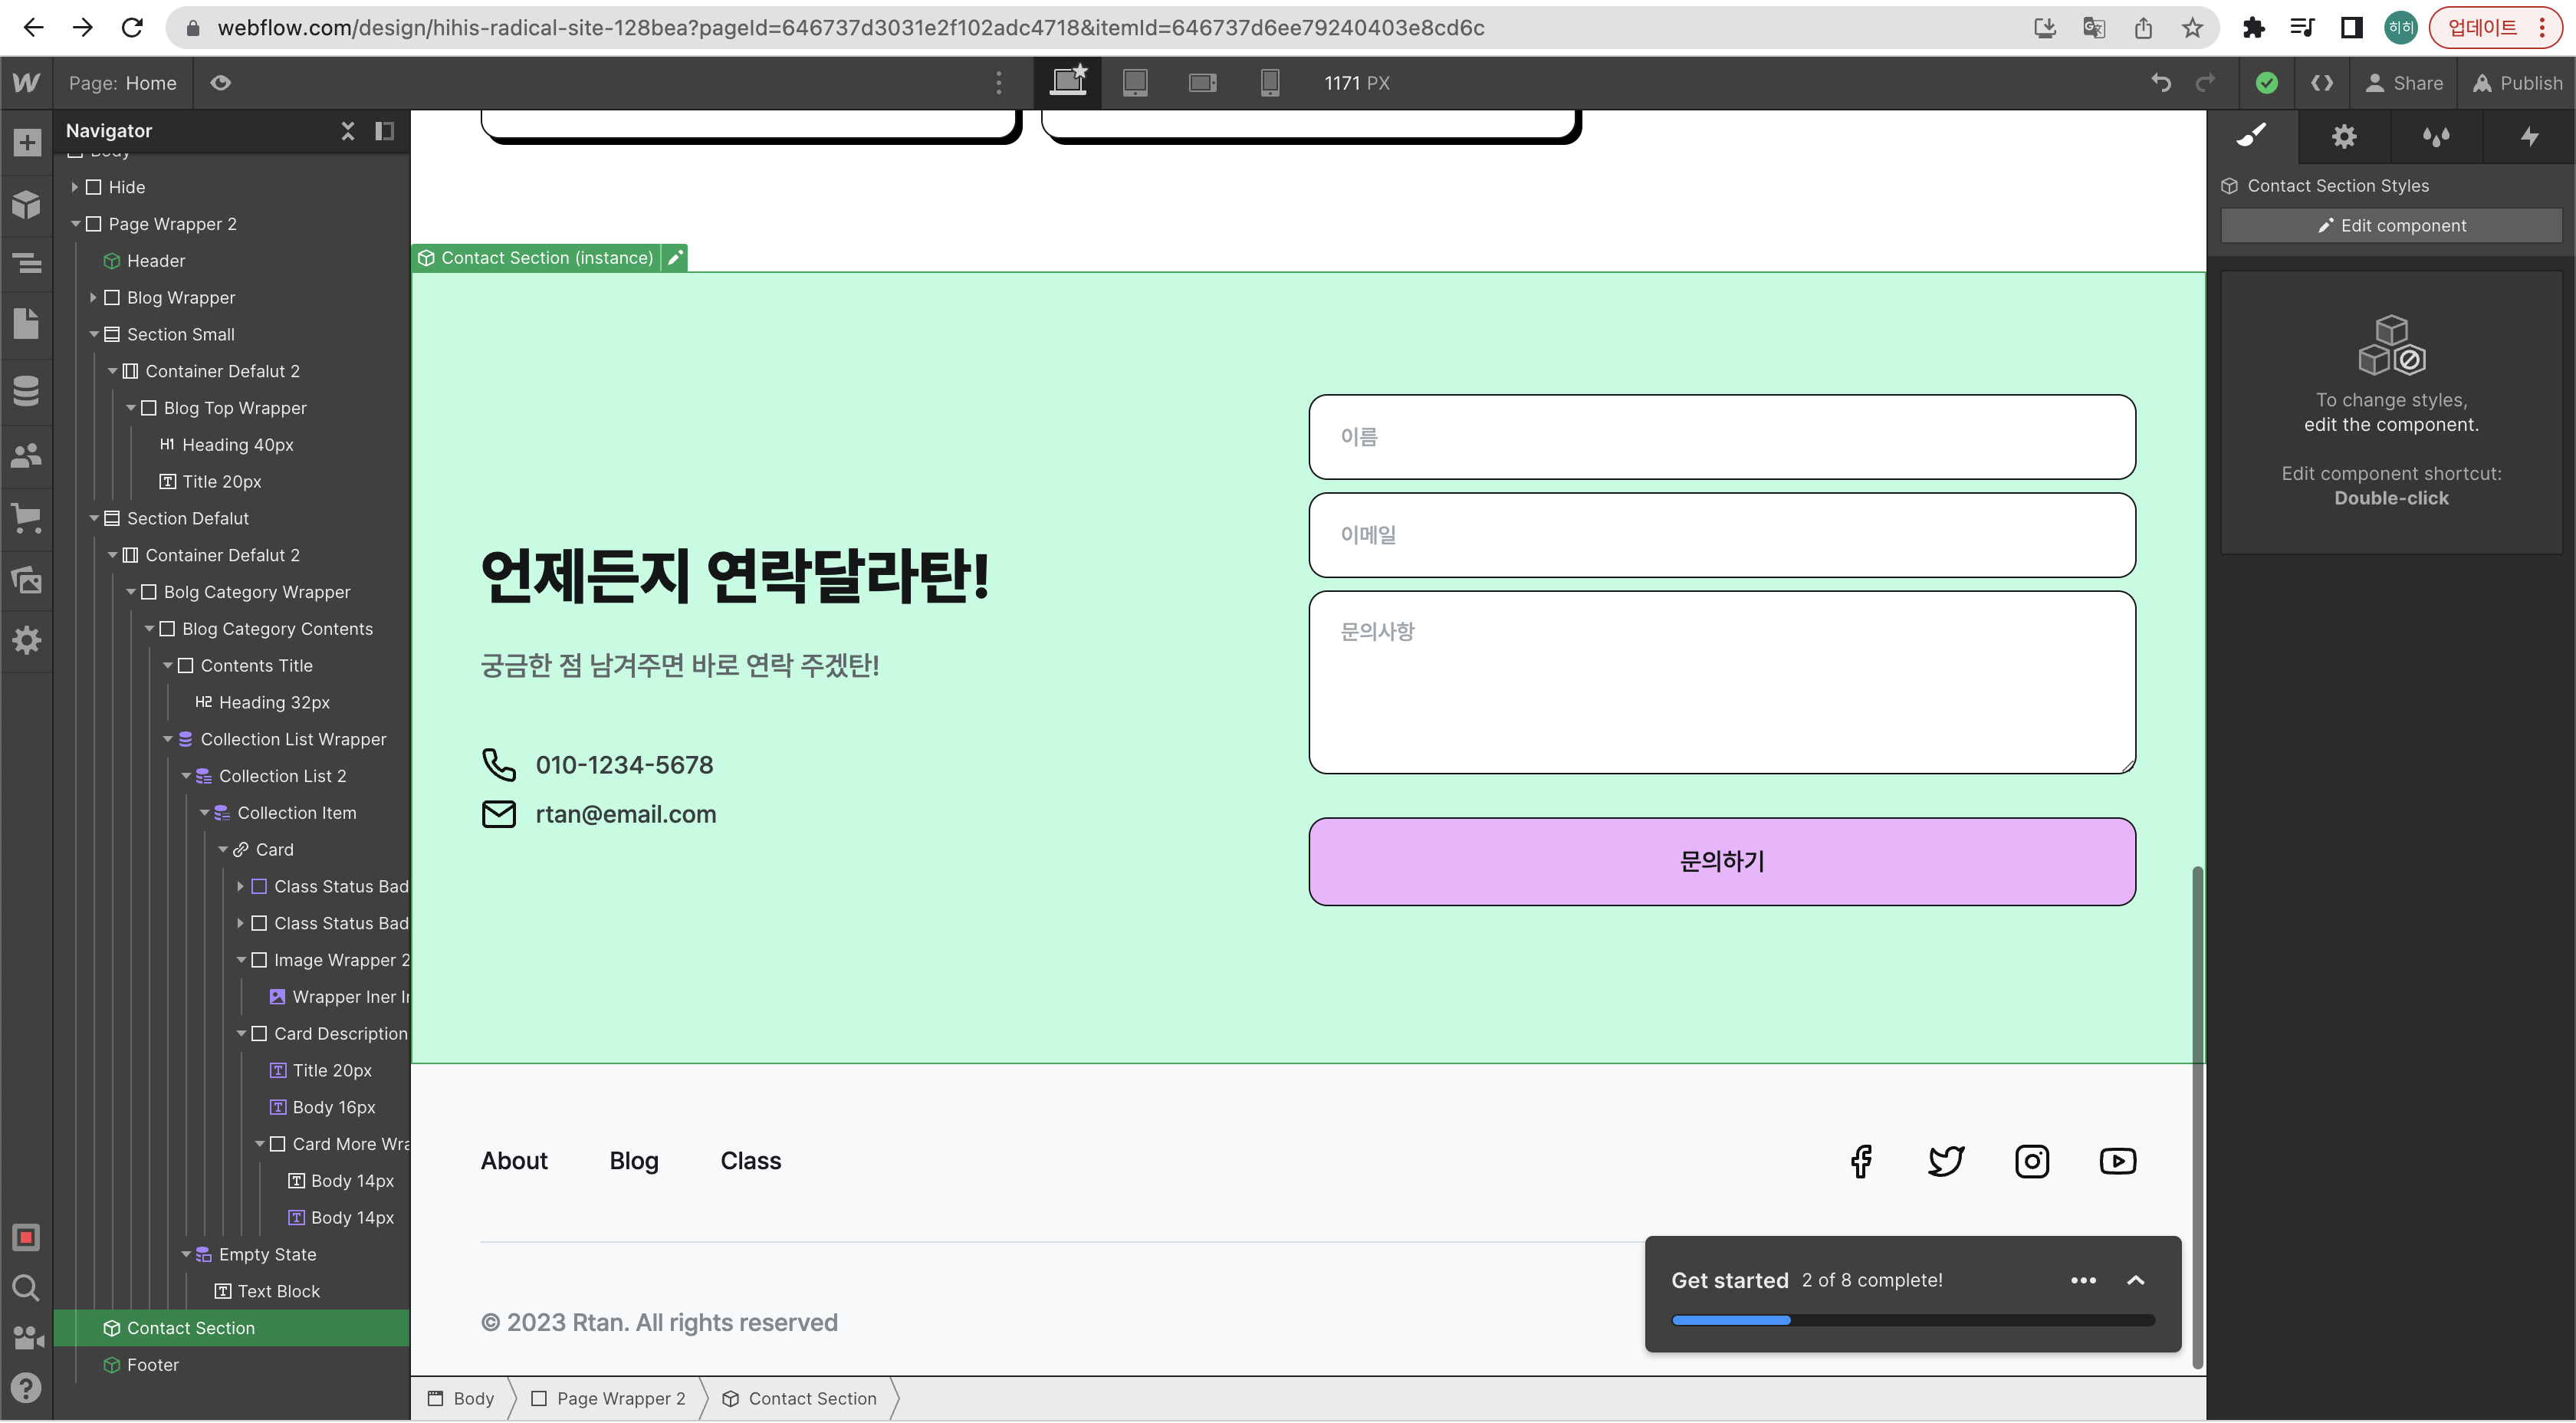Image resolution: width=2576 pixels, height=1423 pixels.
Task: Collapse the Get started checklist chevron
Action: [2135, 1280]
